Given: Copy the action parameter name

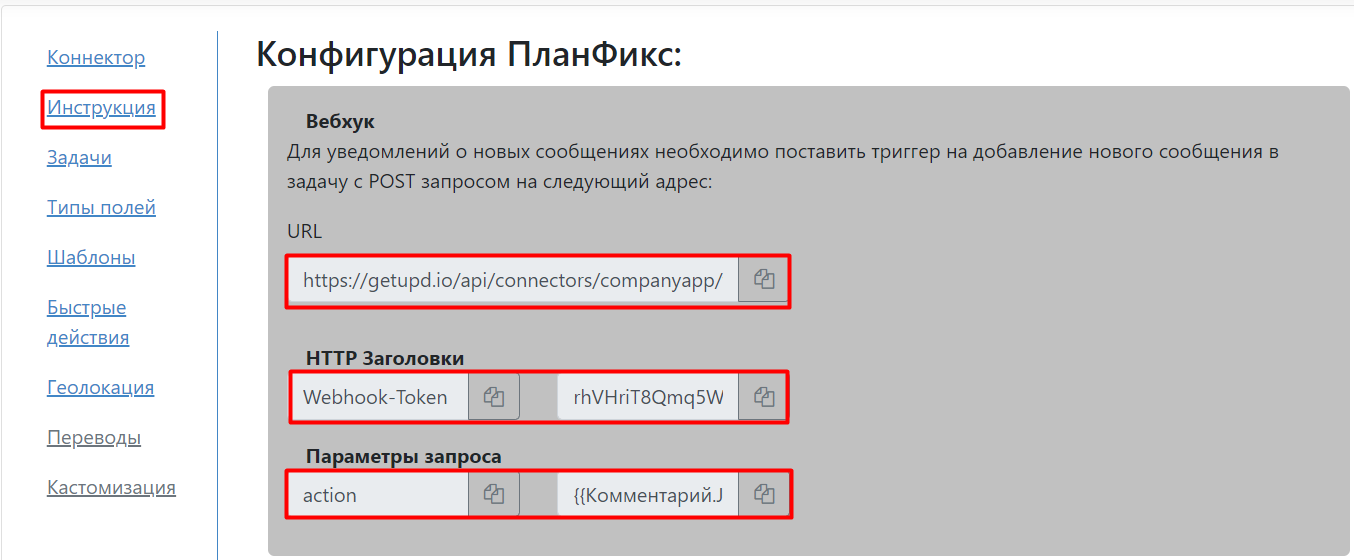Looking at the screenshot, I should pyautogui.click(x=494, y=494).
